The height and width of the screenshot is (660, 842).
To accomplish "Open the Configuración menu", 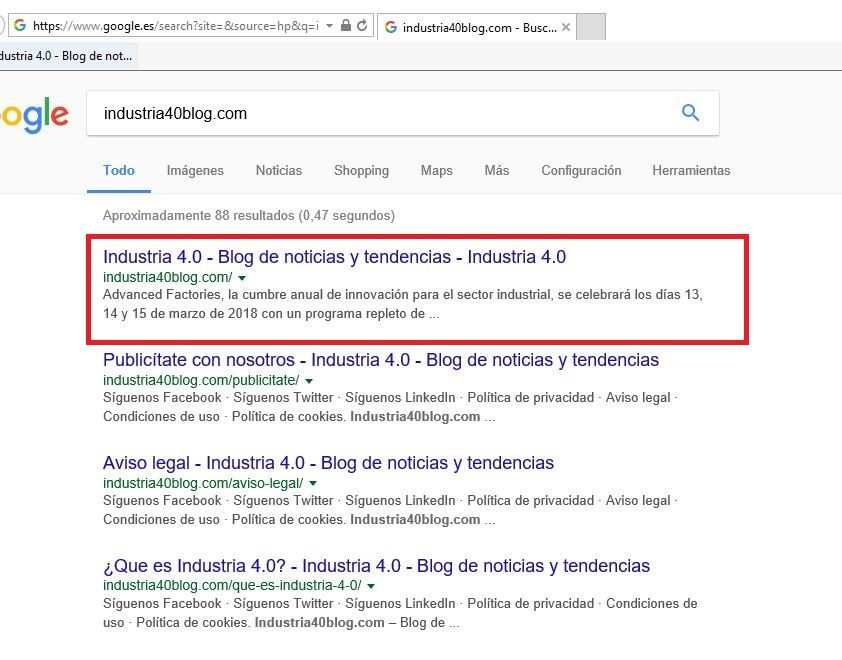I will coord(581,170).
